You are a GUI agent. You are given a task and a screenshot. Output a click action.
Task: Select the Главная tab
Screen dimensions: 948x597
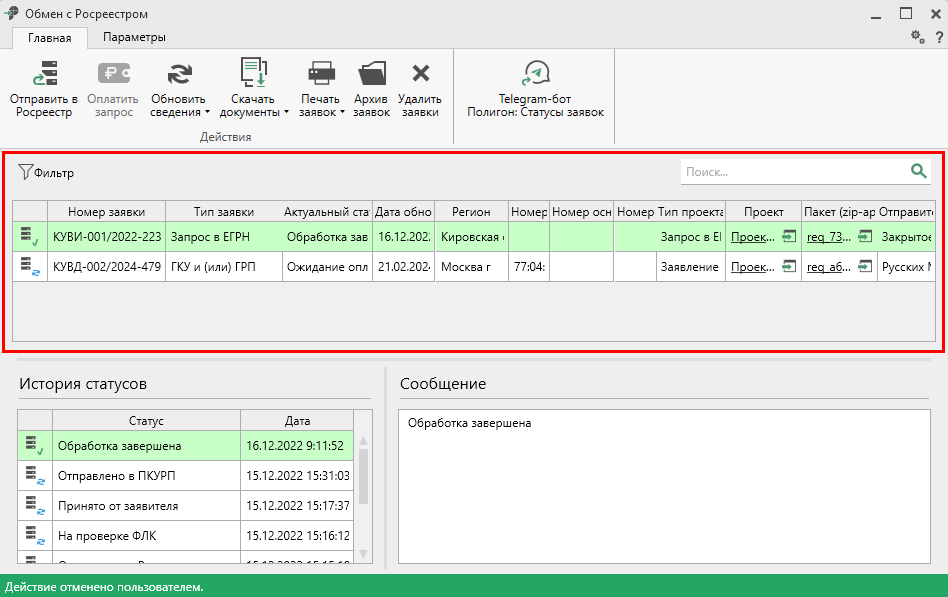point(50,37)
